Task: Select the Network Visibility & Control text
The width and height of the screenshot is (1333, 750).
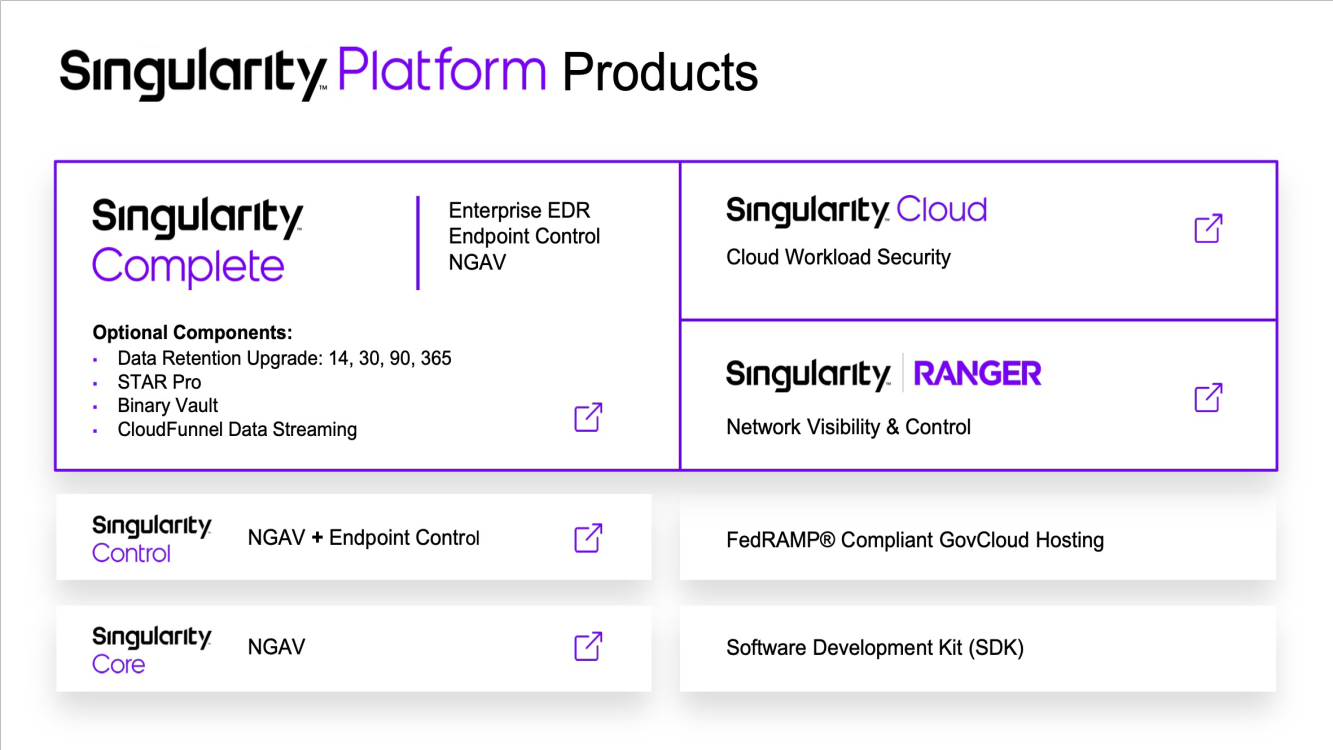Action: (x=848, y=427)
